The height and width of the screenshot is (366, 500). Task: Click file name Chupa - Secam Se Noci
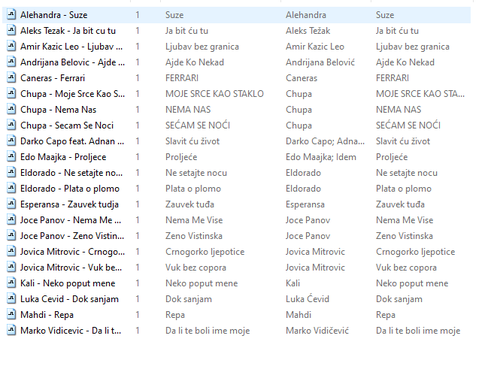67,125
